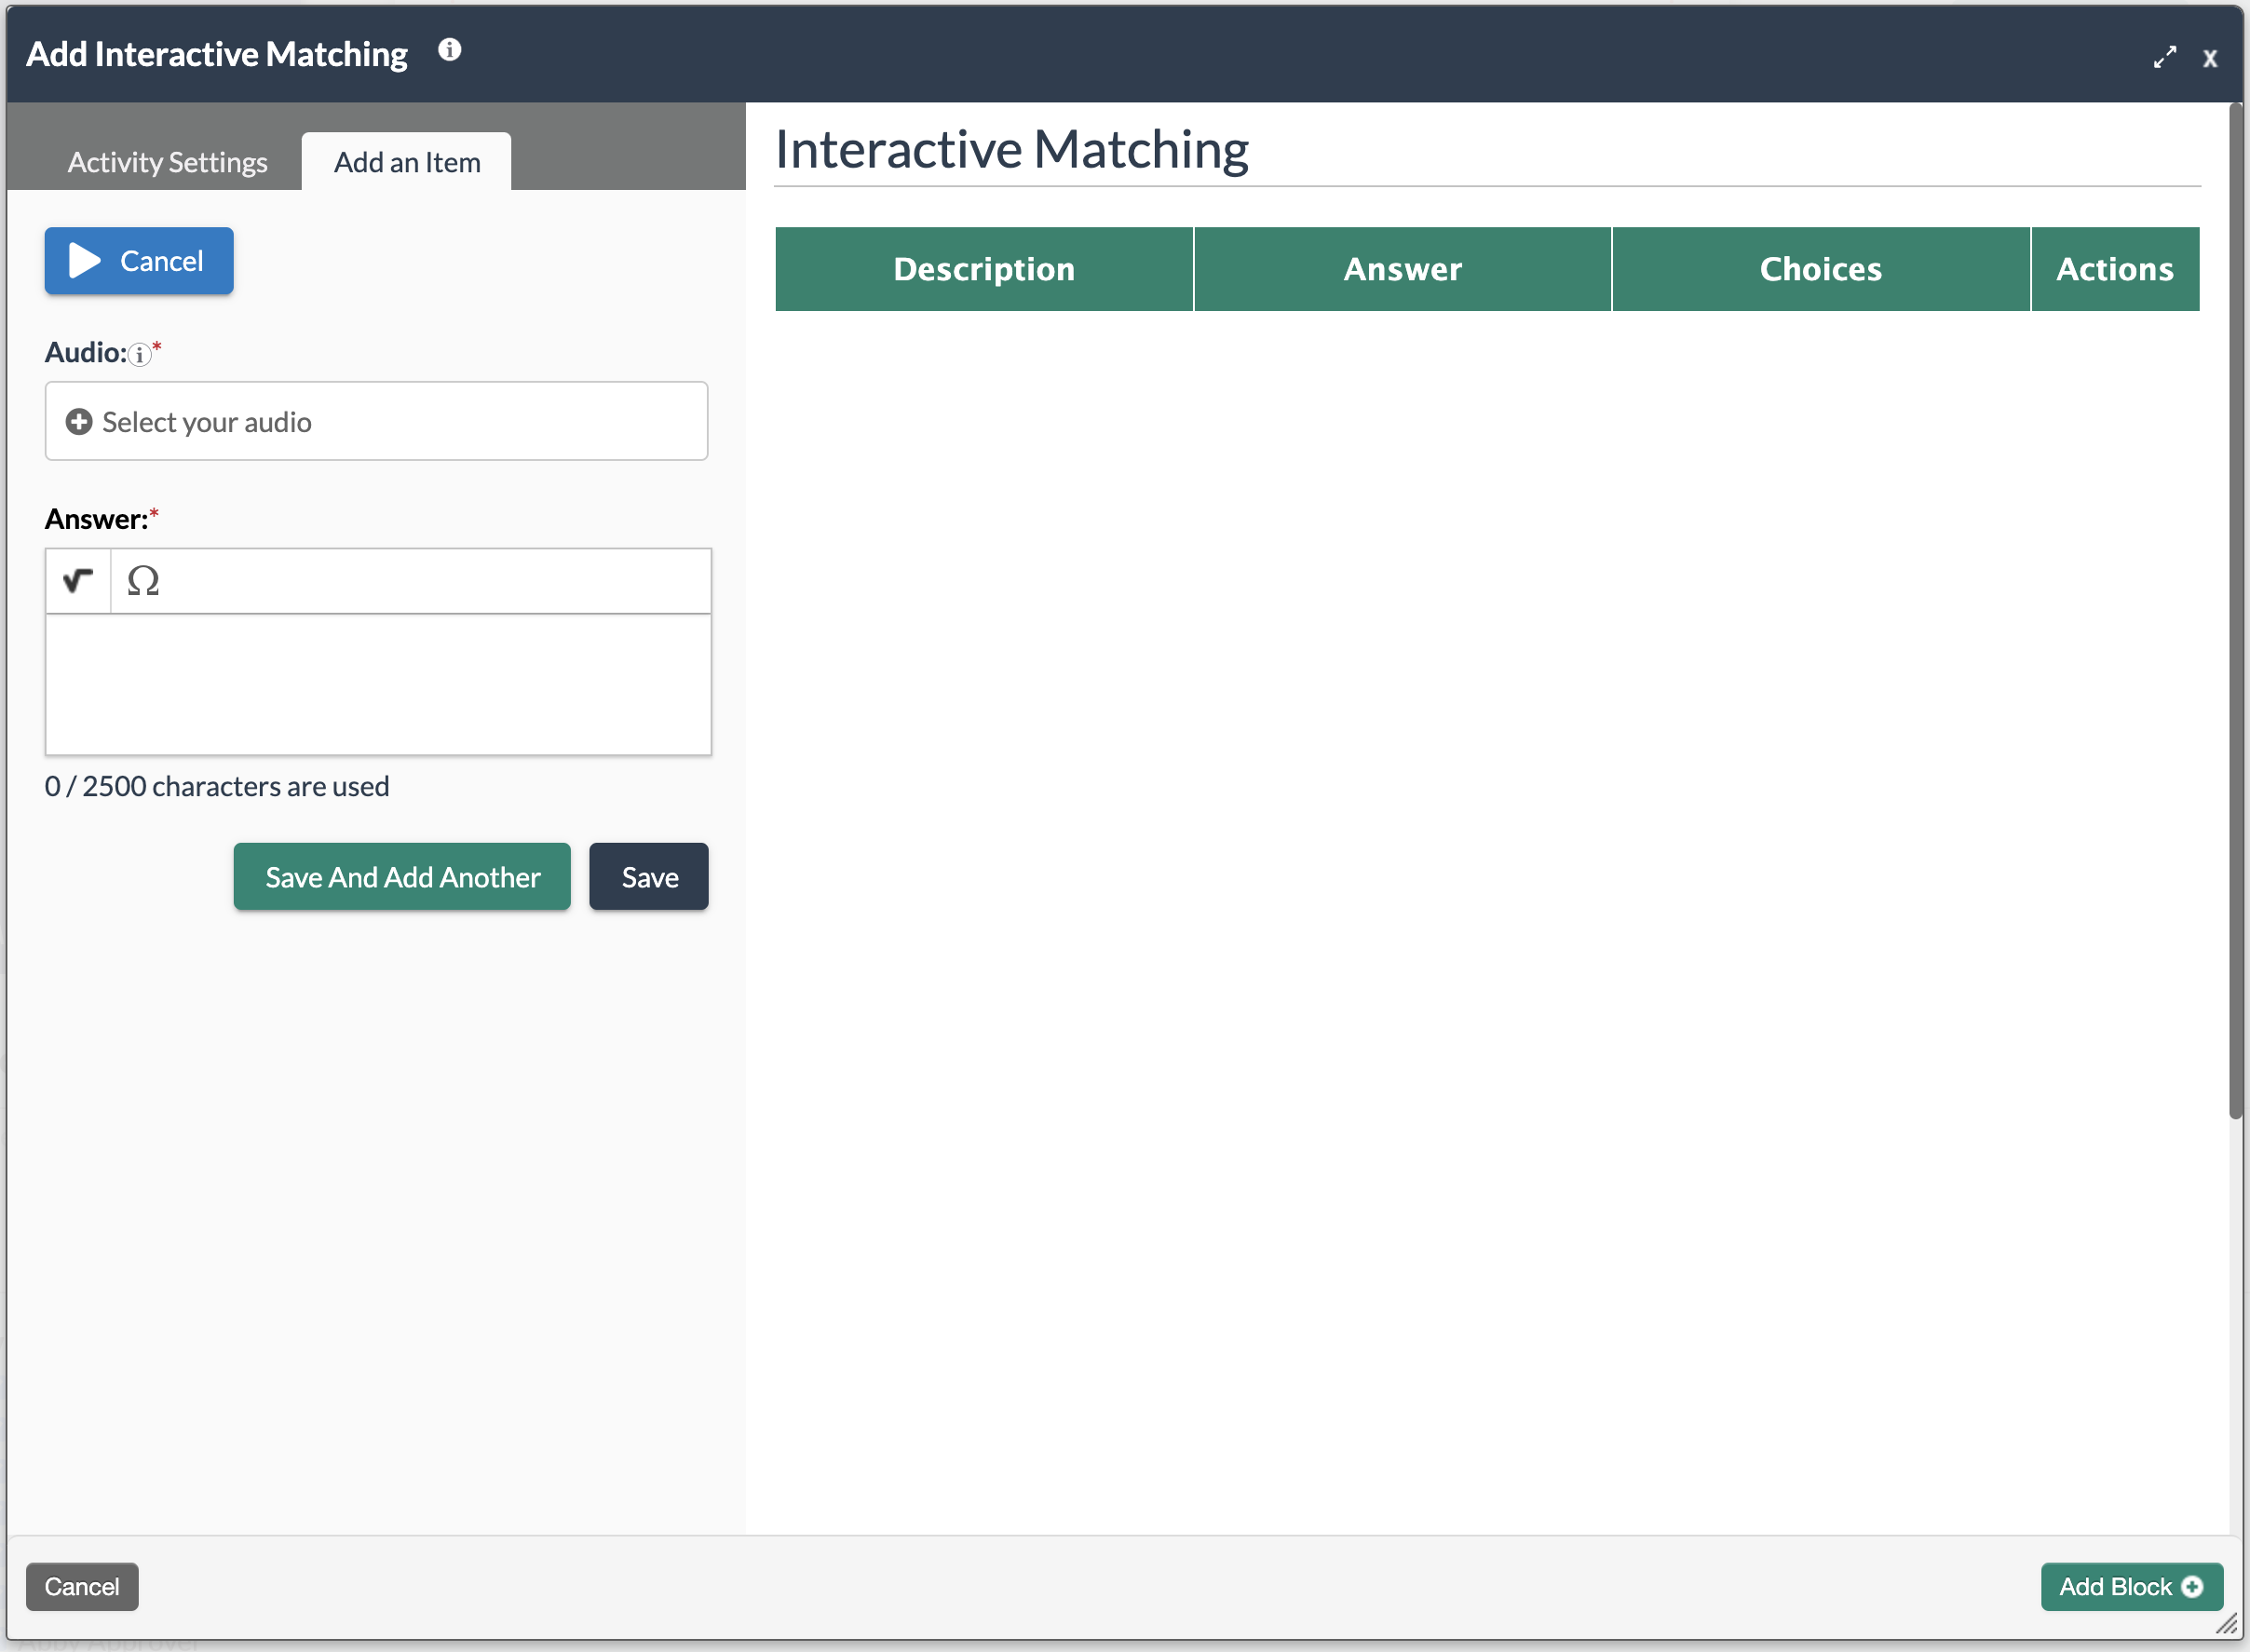Click the resize grip at dialog corner
The width and height of the screenshot is (2250, 1652).
click(x=2227, y=1624)
